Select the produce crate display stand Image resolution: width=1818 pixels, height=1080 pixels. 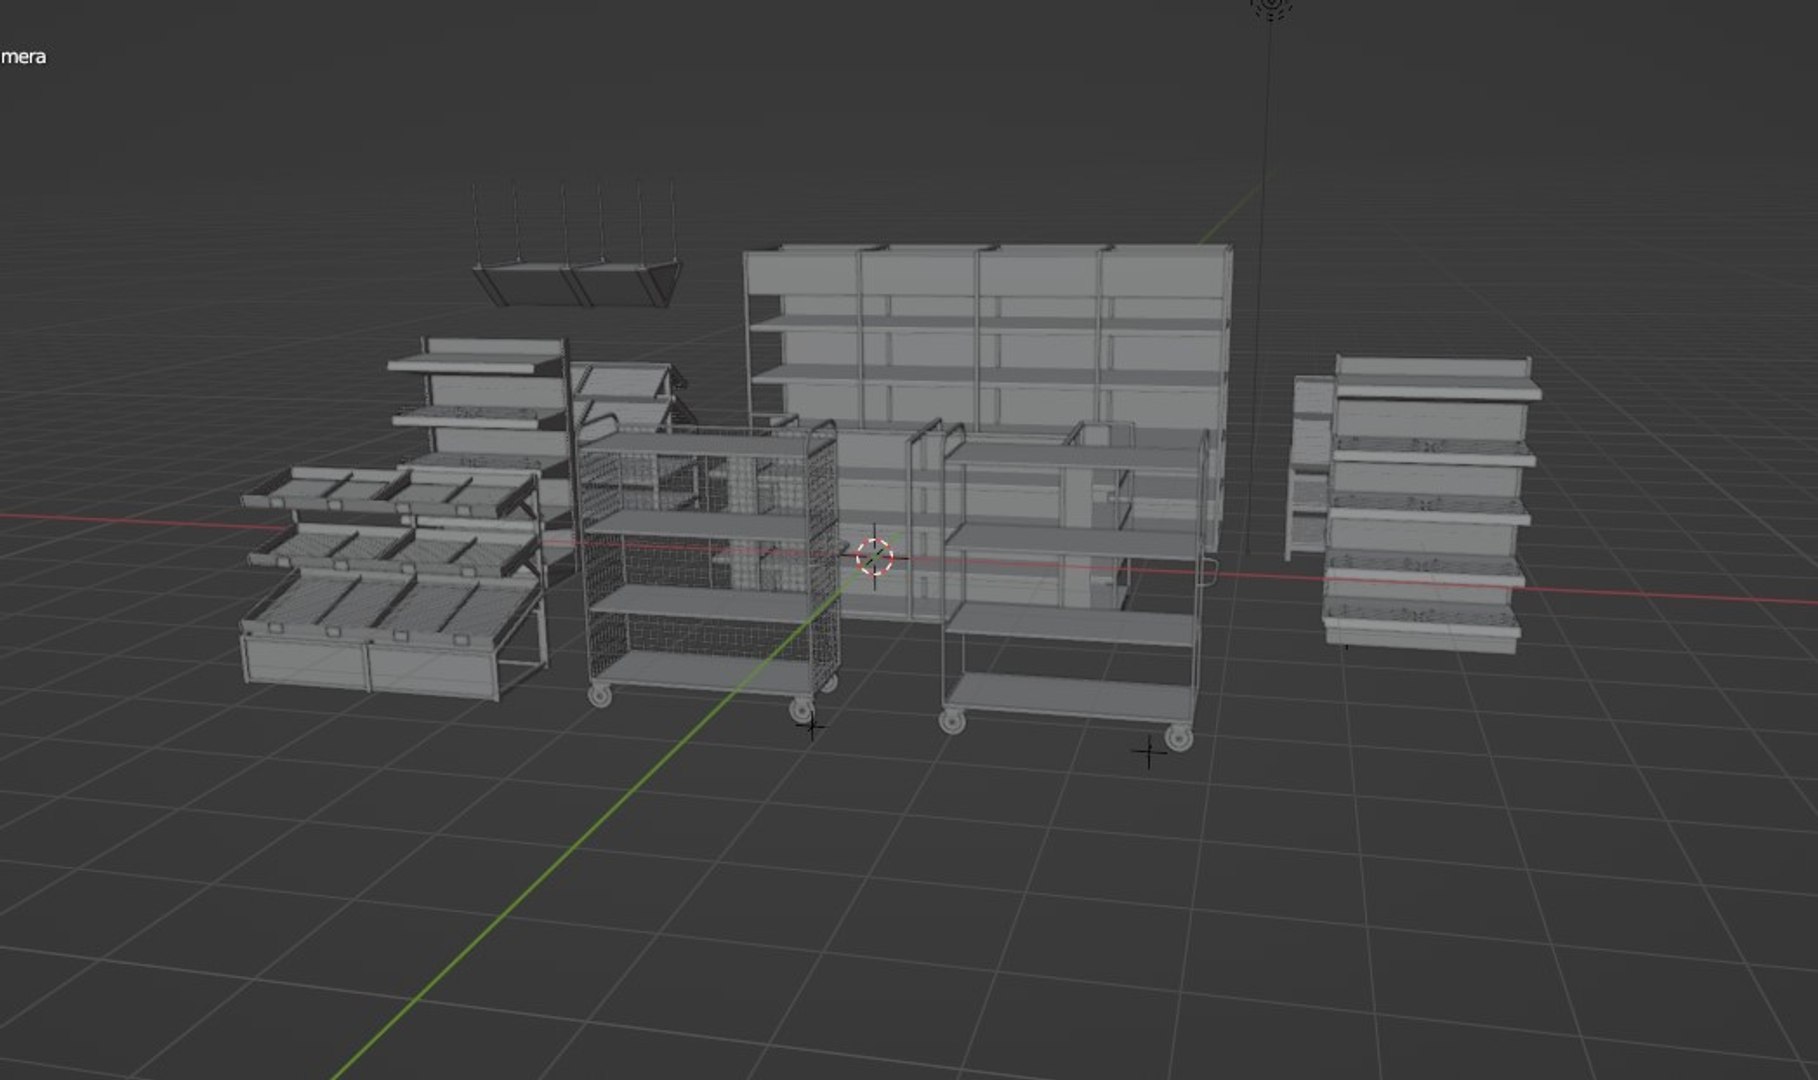click(x=394, y=582)
